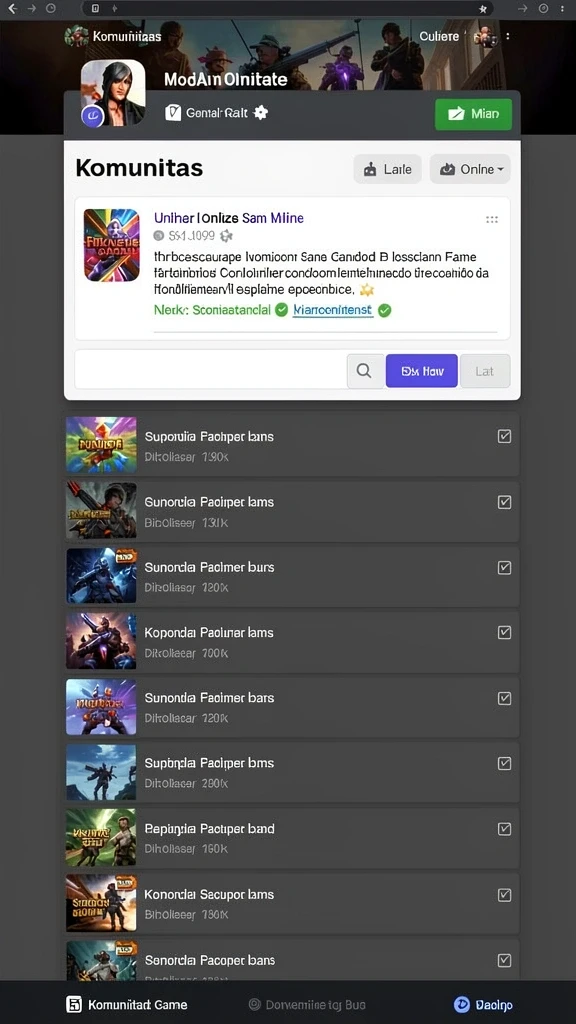Click the grid dots icon on featured card
The width and height of the screenshot is (576, 1024).
[x=492, y=219]
